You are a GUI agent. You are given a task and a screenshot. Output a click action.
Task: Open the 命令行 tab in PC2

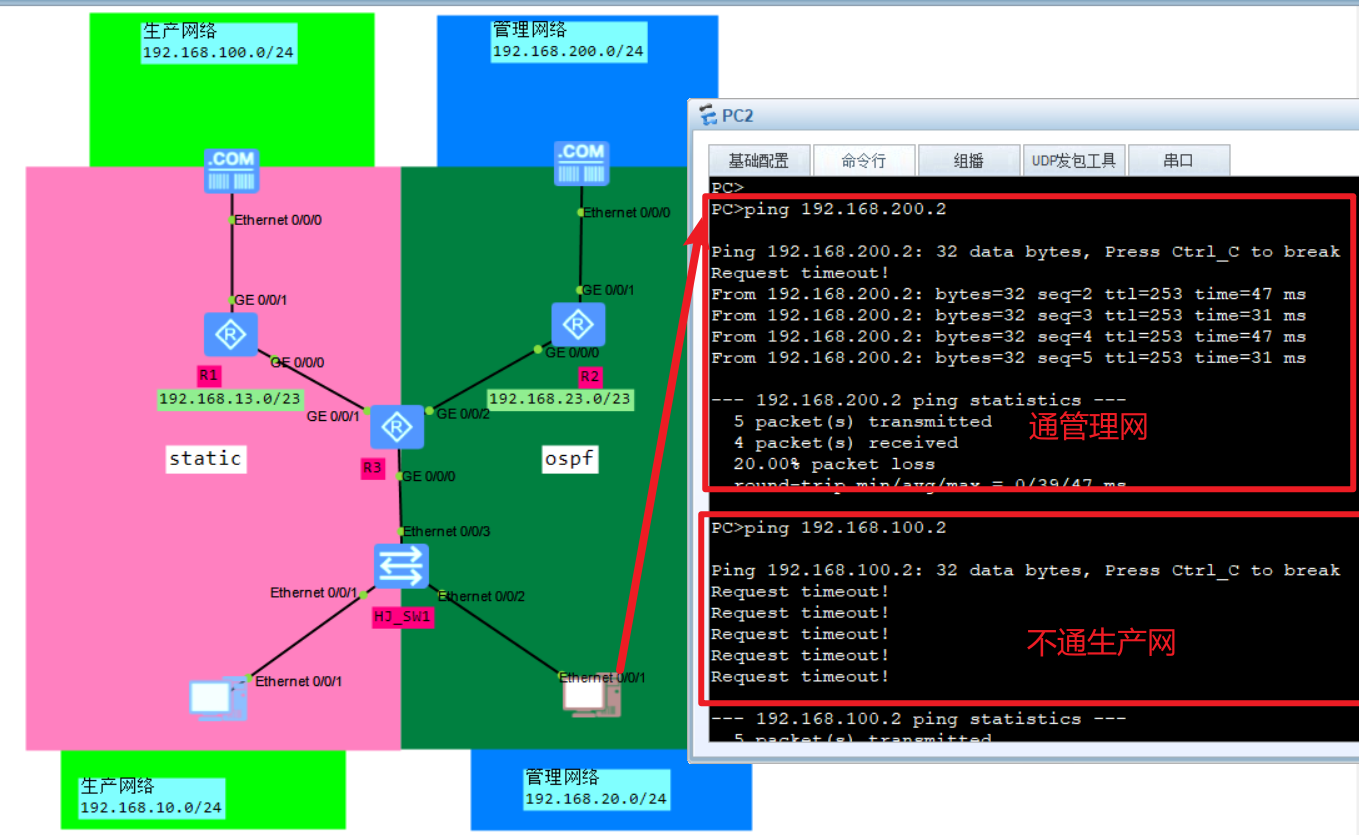tap(864, 160)
